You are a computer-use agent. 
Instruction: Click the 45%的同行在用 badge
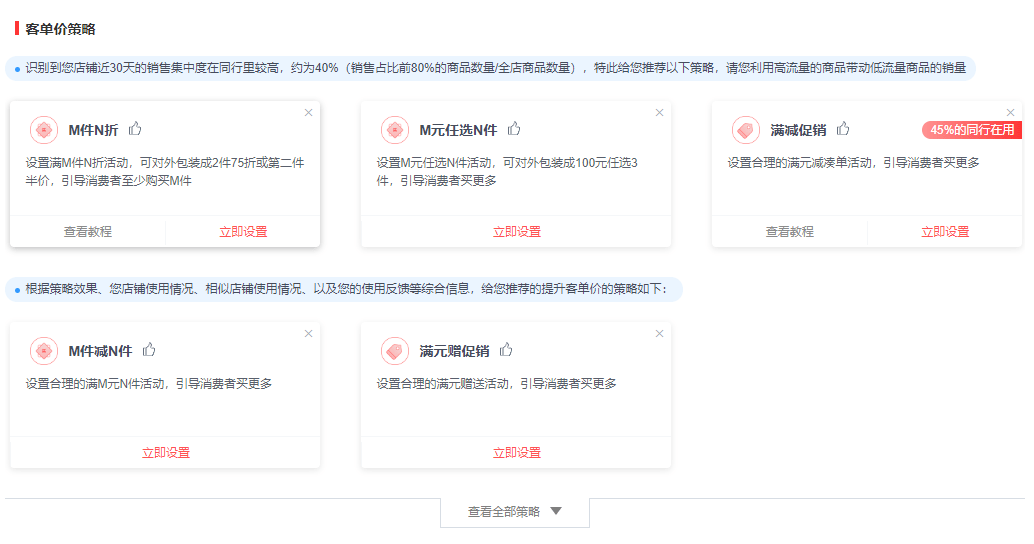[x=971, y=130]
